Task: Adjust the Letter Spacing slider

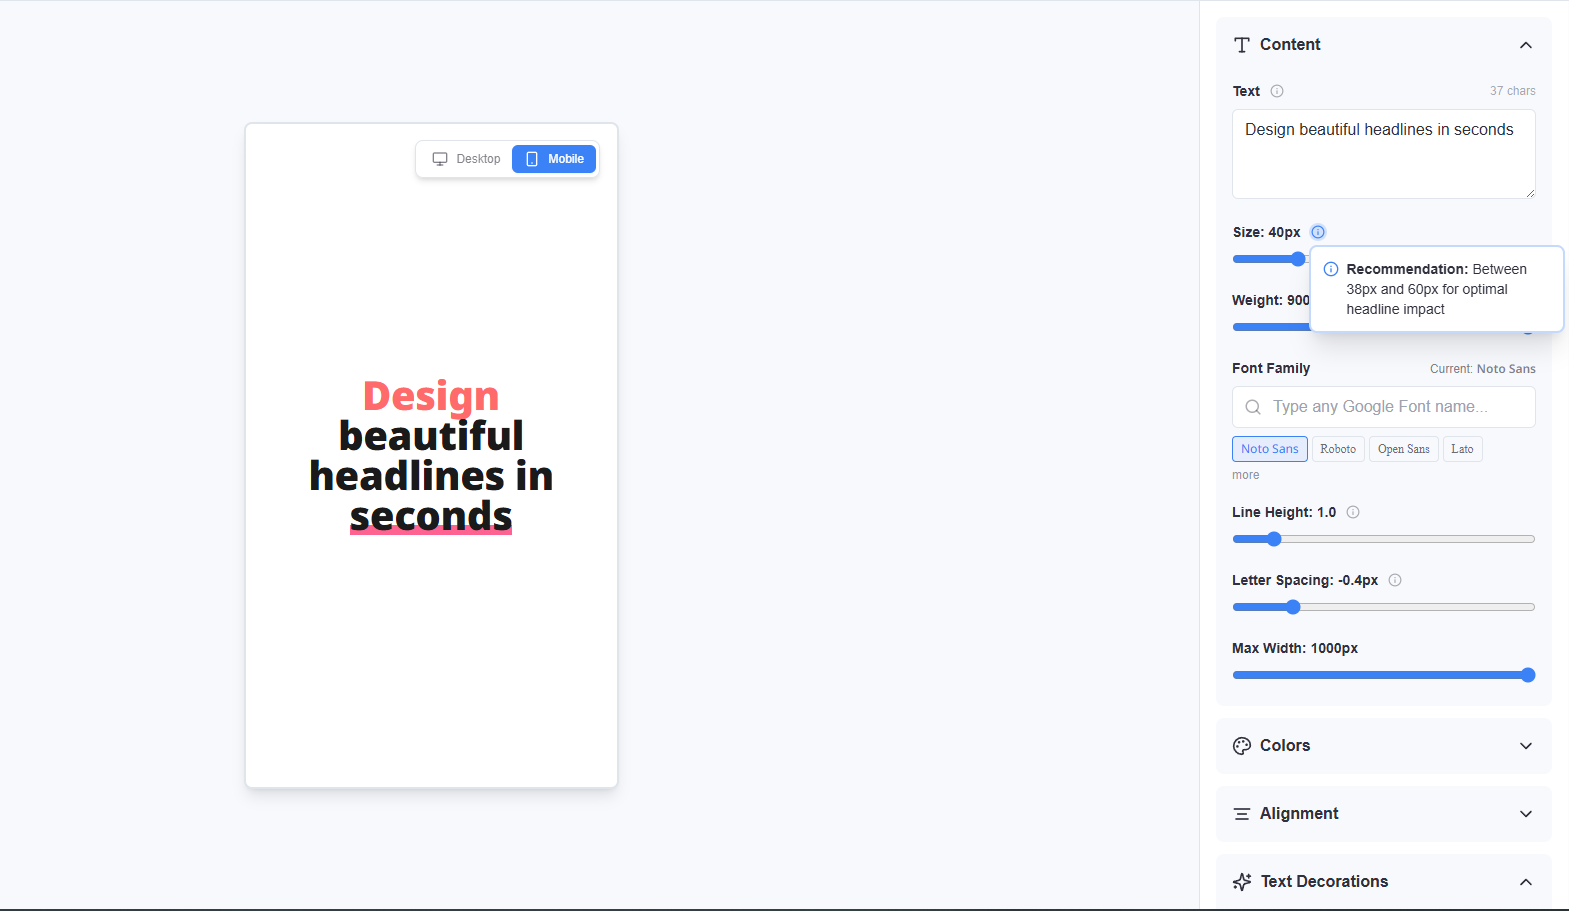Action: [1384, 607]
